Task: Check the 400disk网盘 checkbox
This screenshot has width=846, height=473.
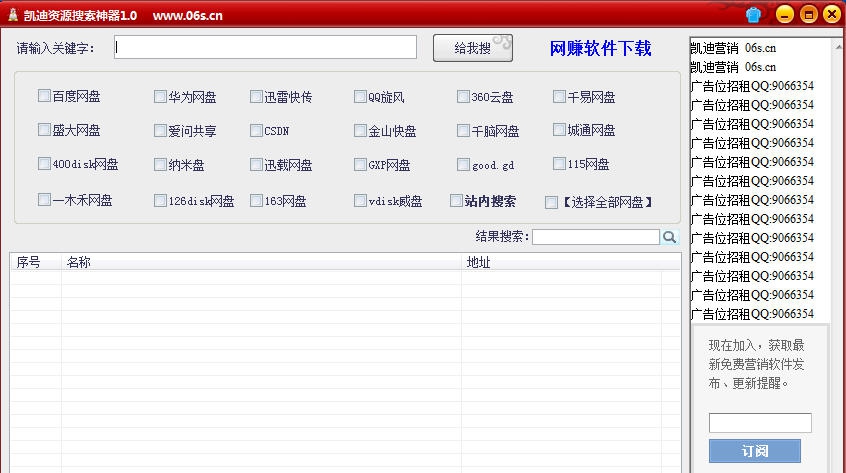Action: (x=44, y=163)
